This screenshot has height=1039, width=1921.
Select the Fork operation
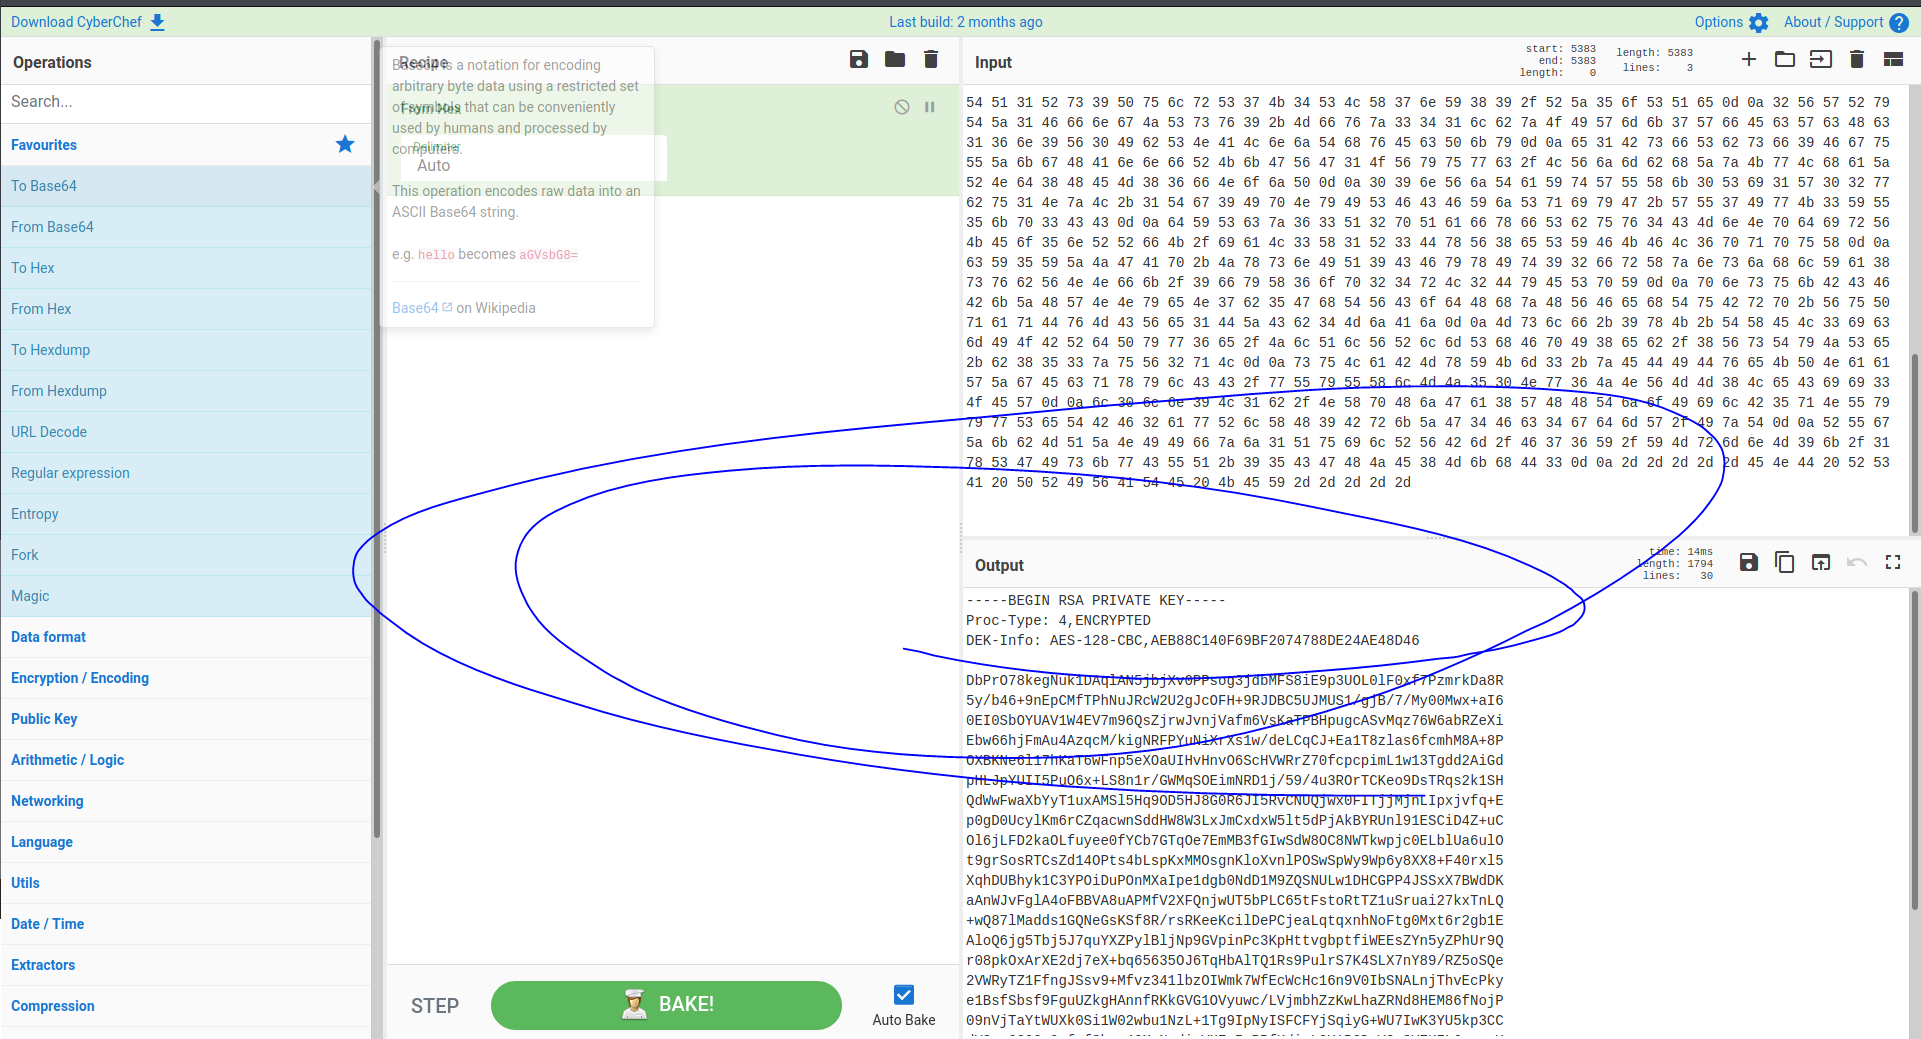pos(186,555)
